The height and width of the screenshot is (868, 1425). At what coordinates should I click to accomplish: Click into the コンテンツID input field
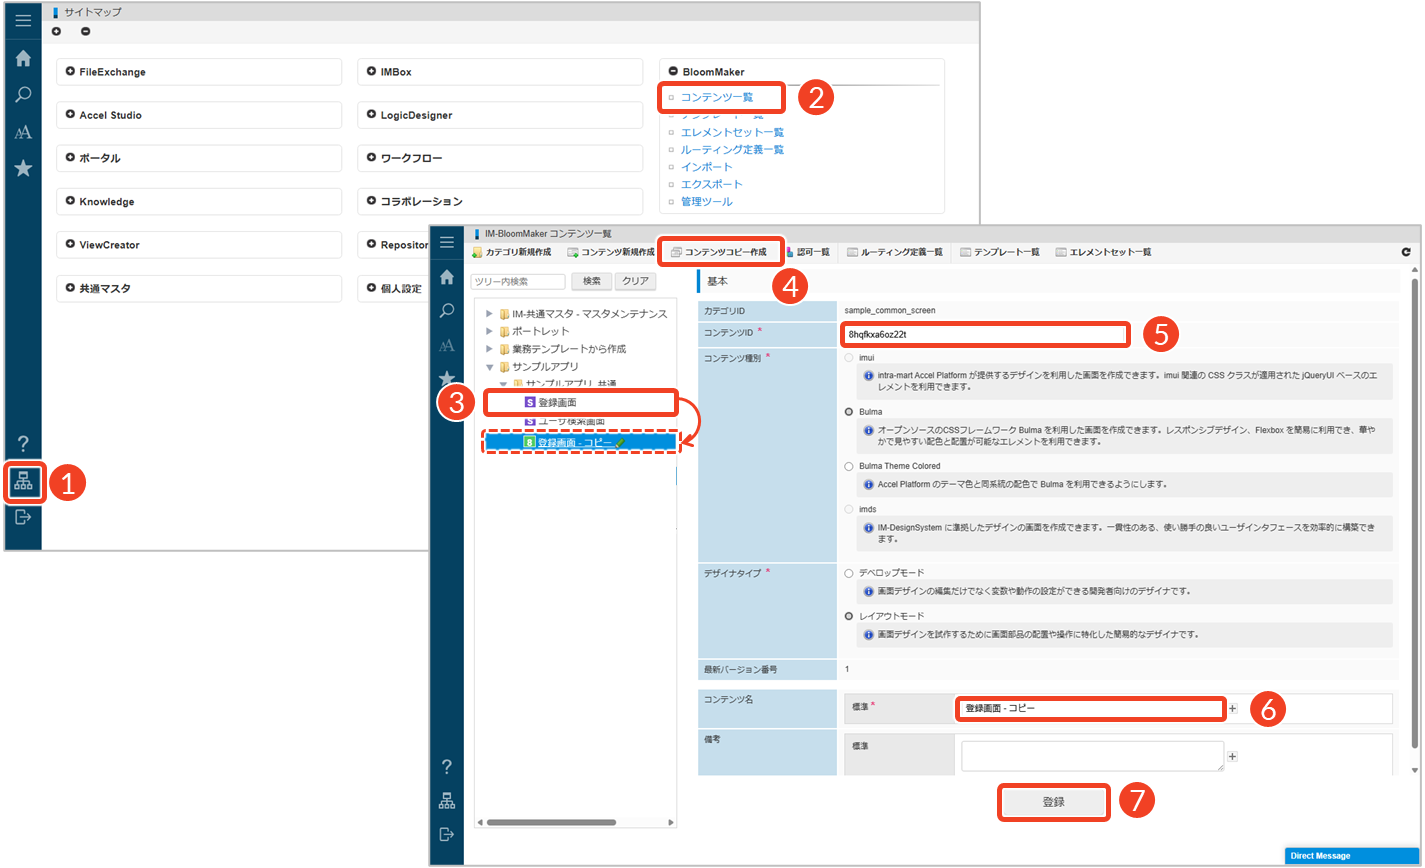pyautogui.click(x=984, y=334)
